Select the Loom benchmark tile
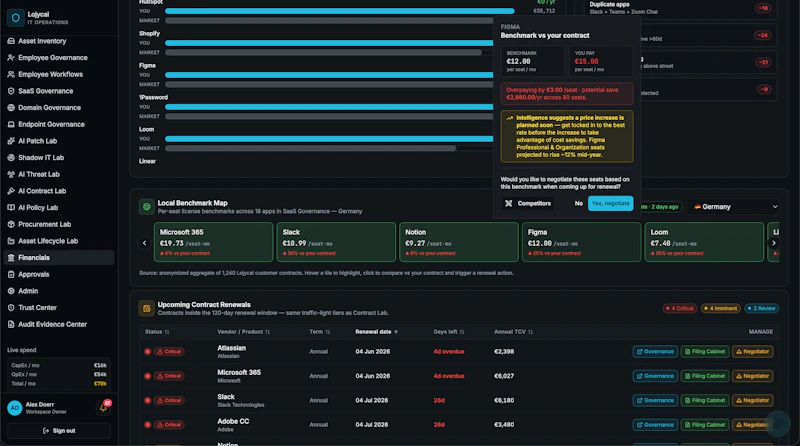800x446 pixels. 704,242
